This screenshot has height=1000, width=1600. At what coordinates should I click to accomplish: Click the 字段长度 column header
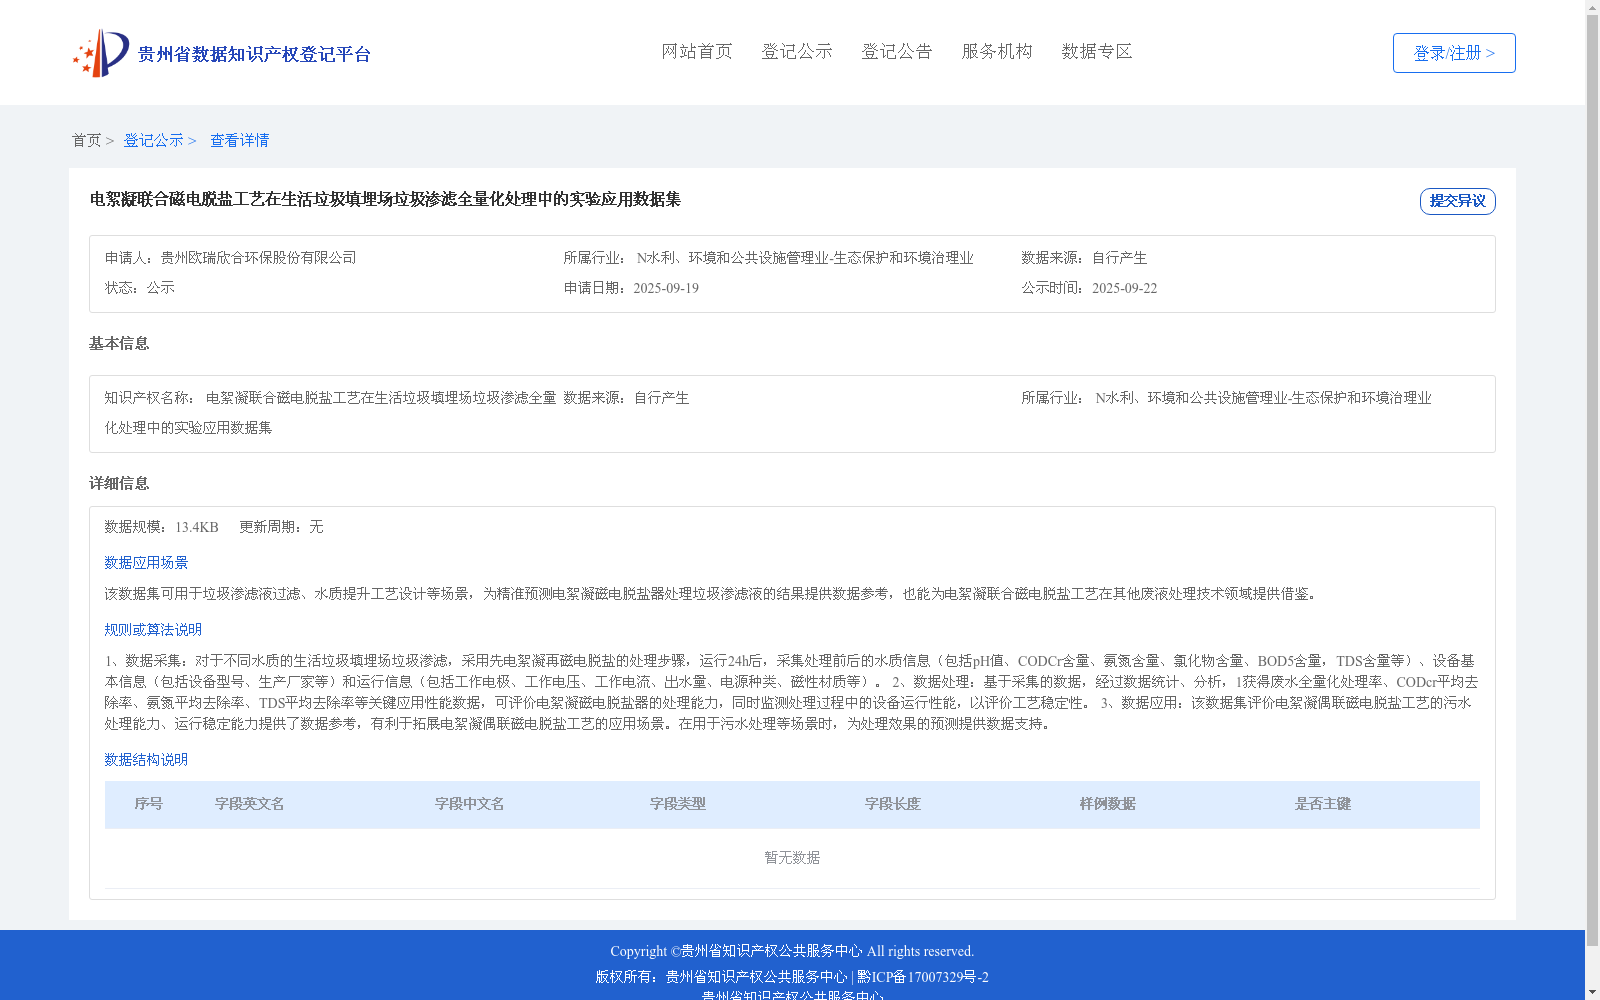[x=893, y=804]
